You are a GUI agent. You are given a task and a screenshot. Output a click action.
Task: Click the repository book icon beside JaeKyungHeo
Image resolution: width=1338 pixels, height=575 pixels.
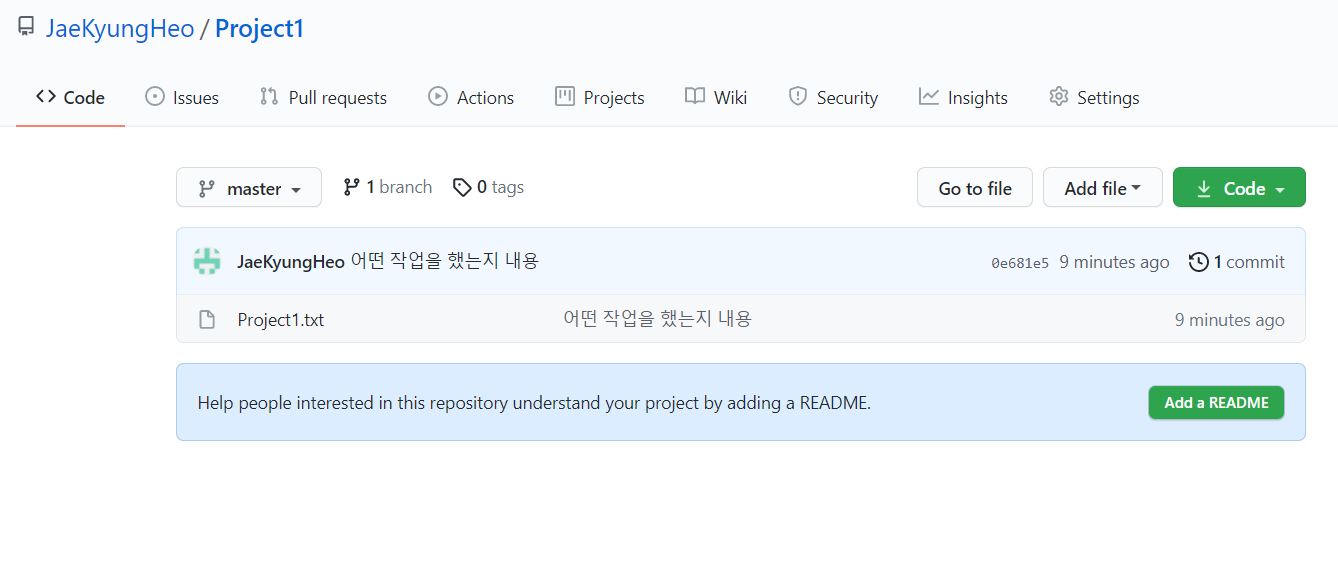point(26,27)
